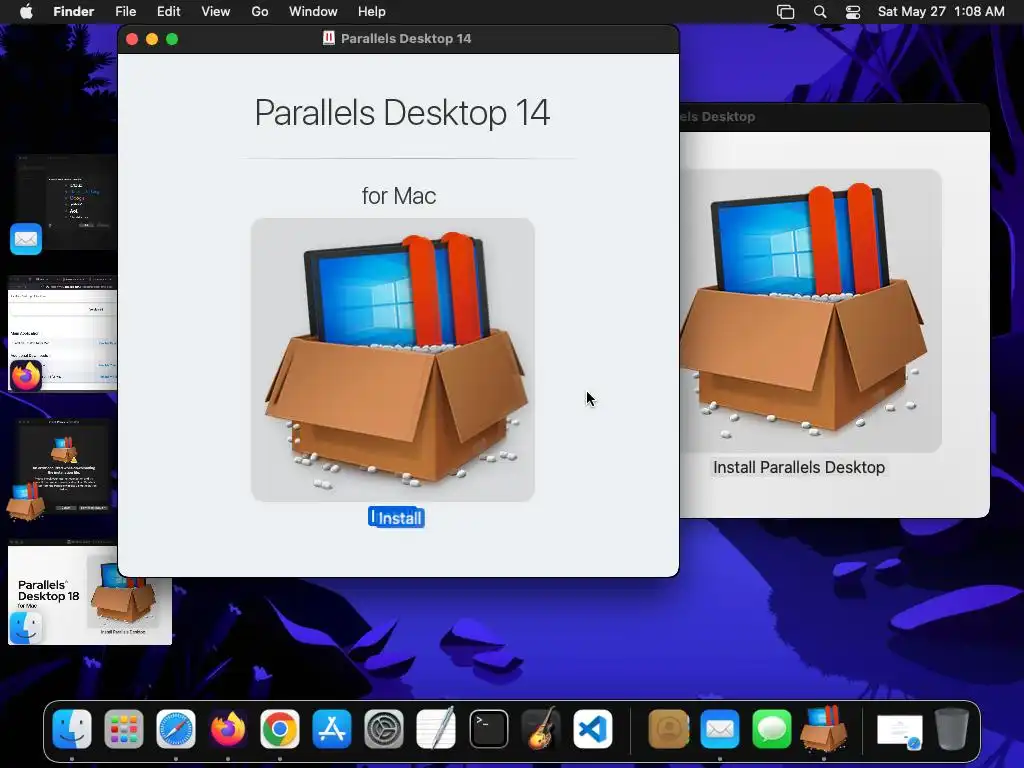Open TextEdit from the Dock
This screenshot has width=1024, height=768.
tap(436, 729)
